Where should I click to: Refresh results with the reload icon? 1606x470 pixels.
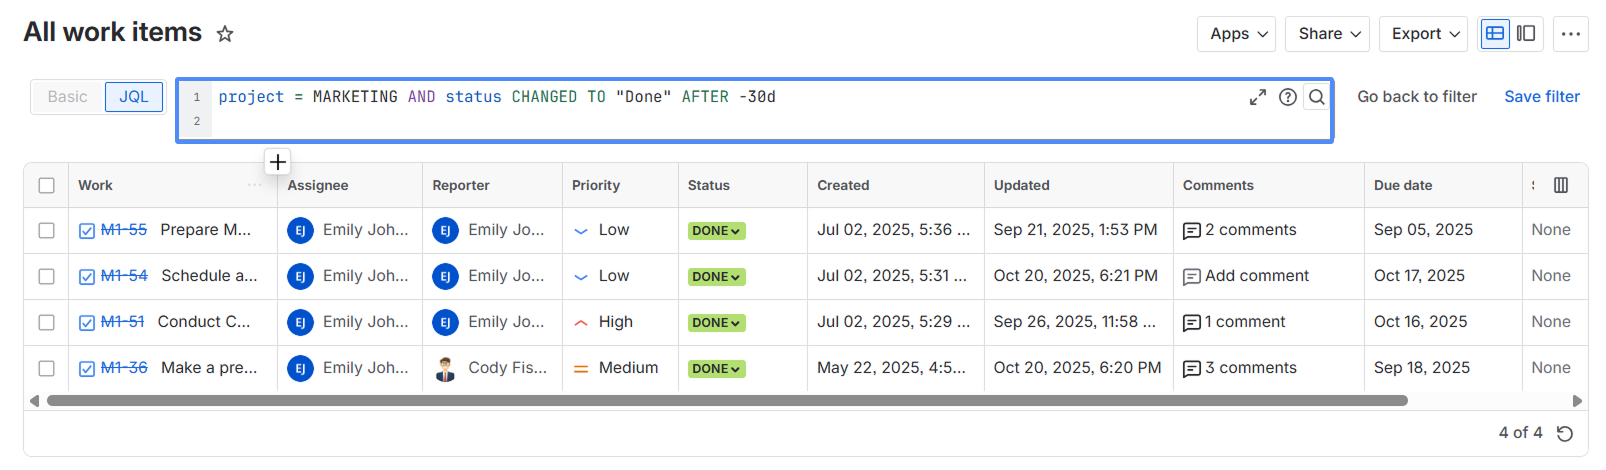[x=1565, y=433]
